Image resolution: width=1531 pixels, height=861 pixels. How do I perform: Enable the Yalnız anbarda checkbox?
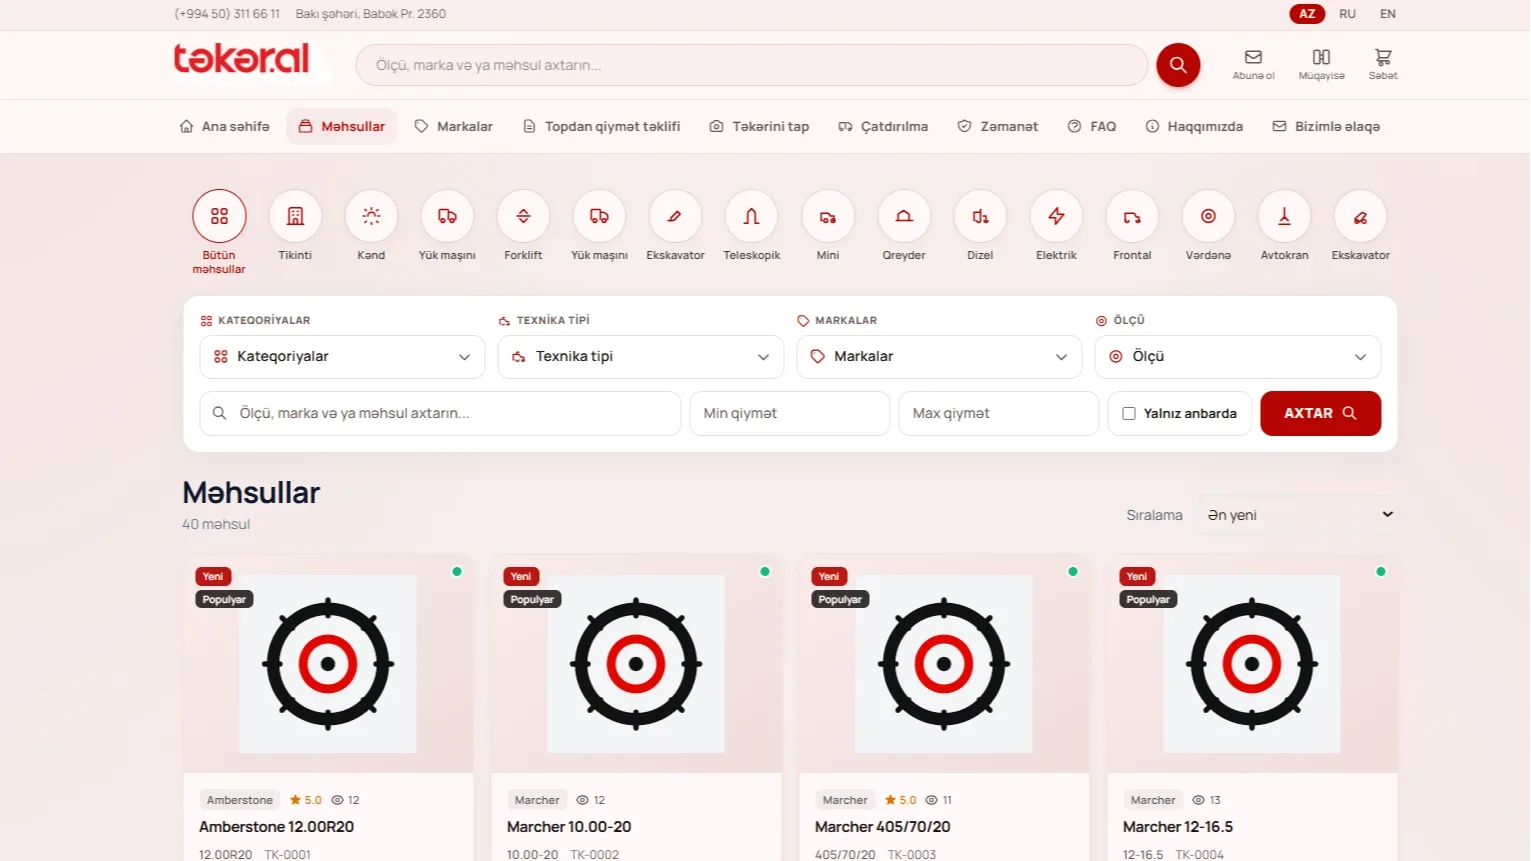[1129, 413]
